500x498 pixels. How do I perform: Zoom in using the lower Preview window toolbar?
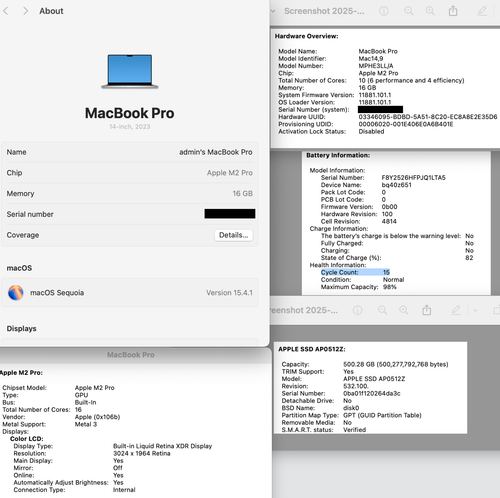(x=404, y=310)
